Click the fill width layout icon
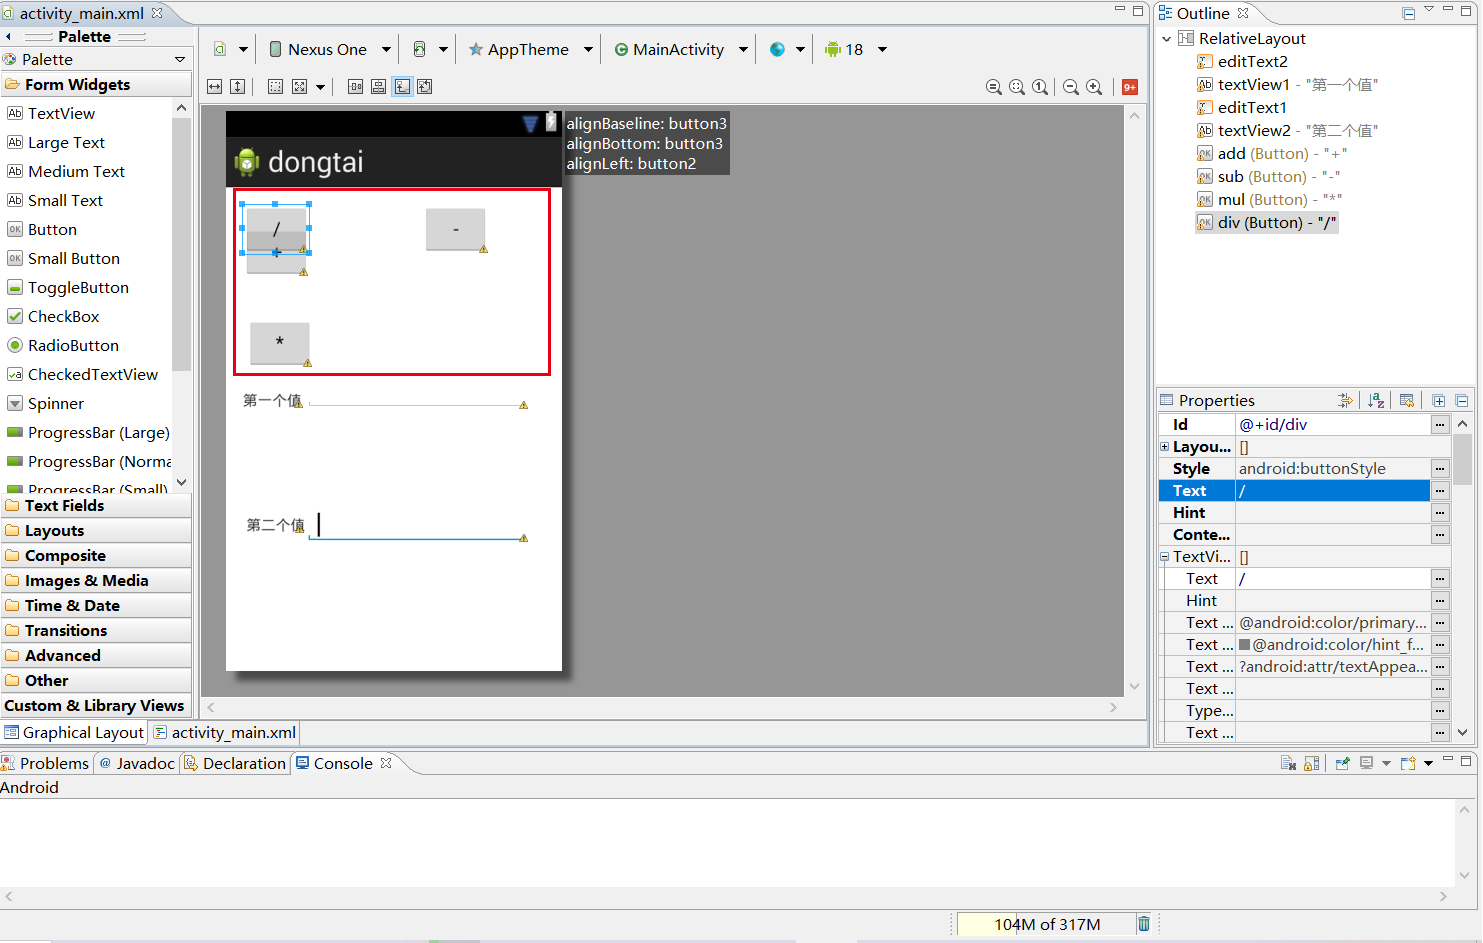The image size is (1483, 943). 214,87
